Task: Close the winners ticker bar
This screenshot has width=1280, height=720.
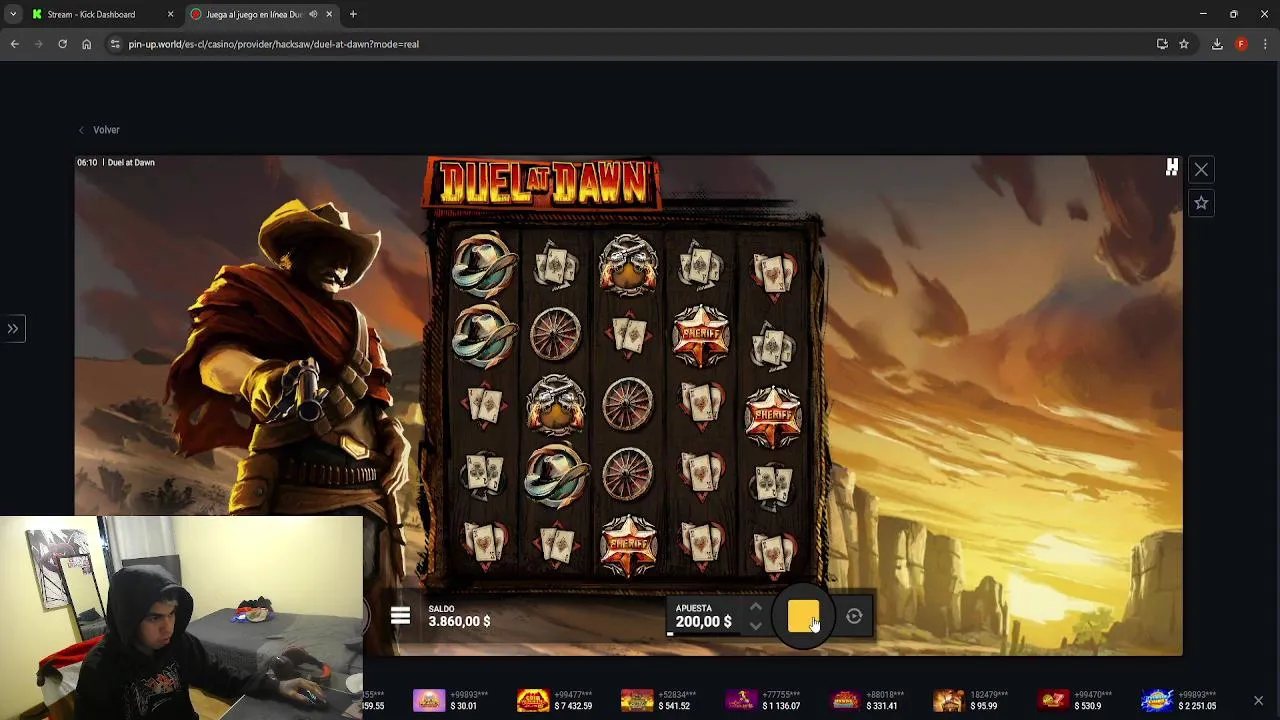Action: click(1258, 700)
